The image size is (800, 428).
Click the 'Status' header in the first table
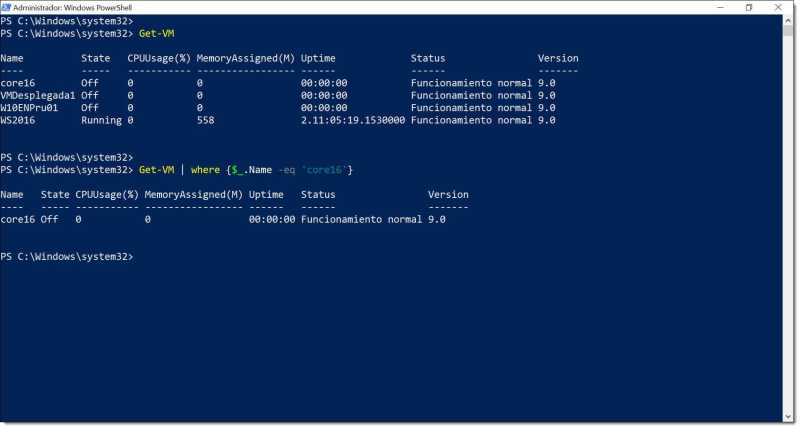point(428,58)
